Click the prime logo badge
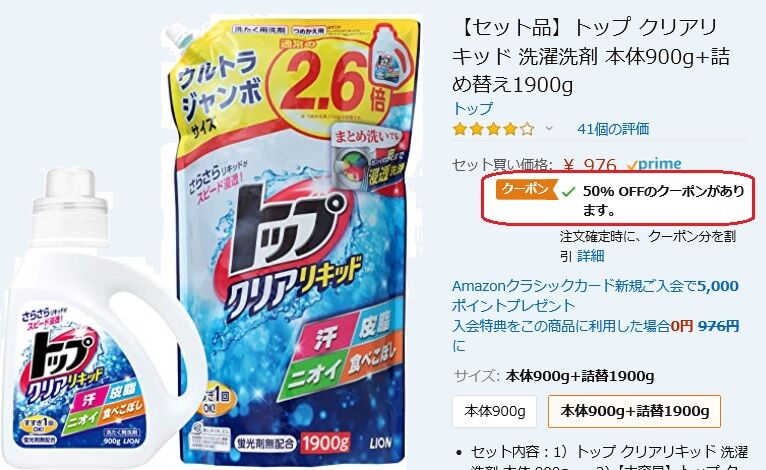Viewport: 766px width, 470px height. [x=654, y=165]
